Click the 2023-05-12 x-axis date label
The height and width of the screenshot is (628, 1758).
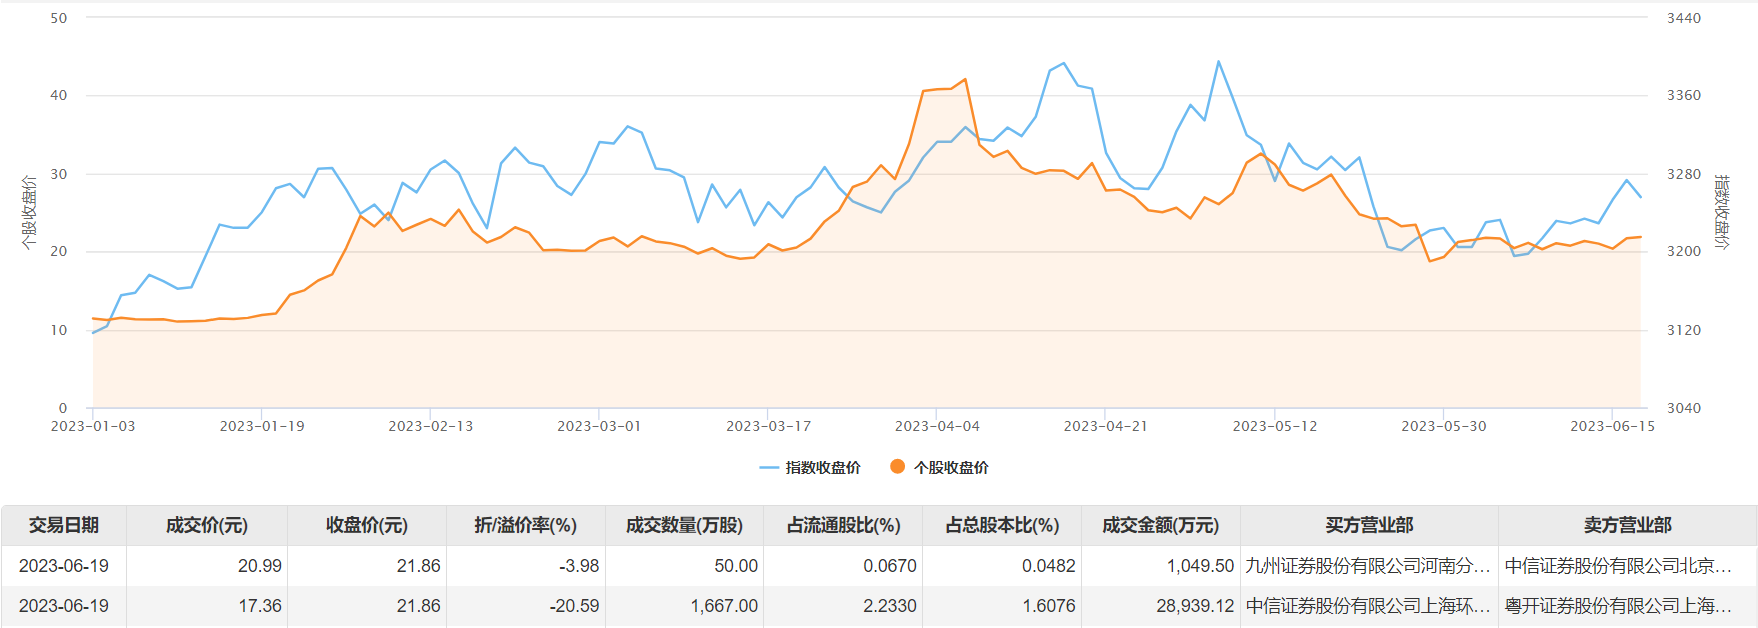point(1275,426)
